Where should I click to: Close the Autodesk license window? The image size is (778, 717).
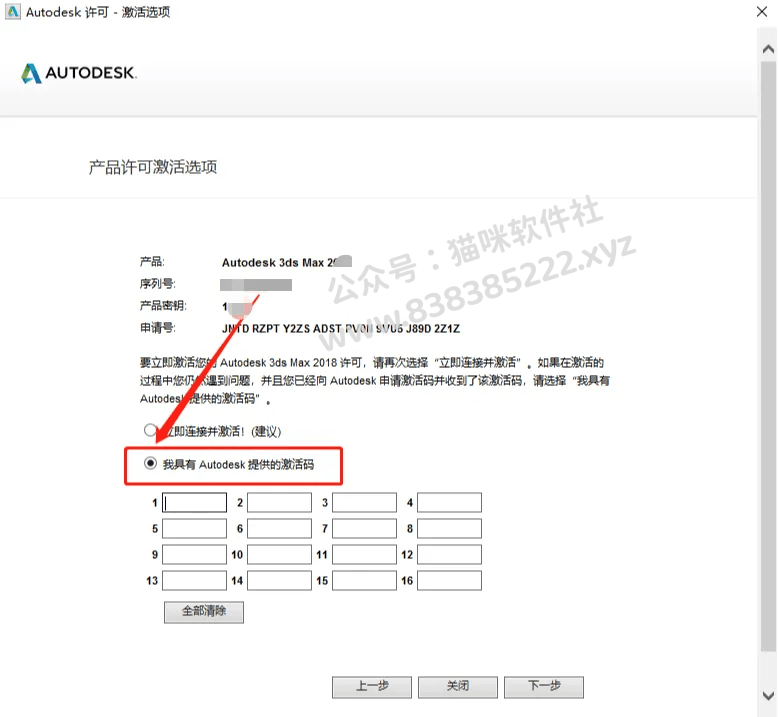click(762, 11)
